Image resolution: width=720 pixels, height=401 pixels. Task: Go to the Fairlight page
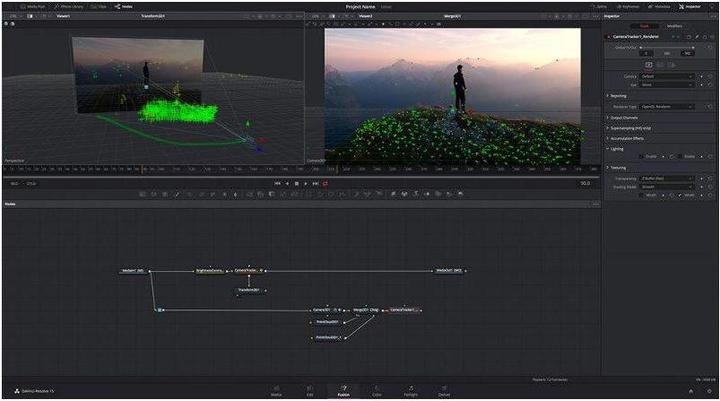[x=411, y=391]
